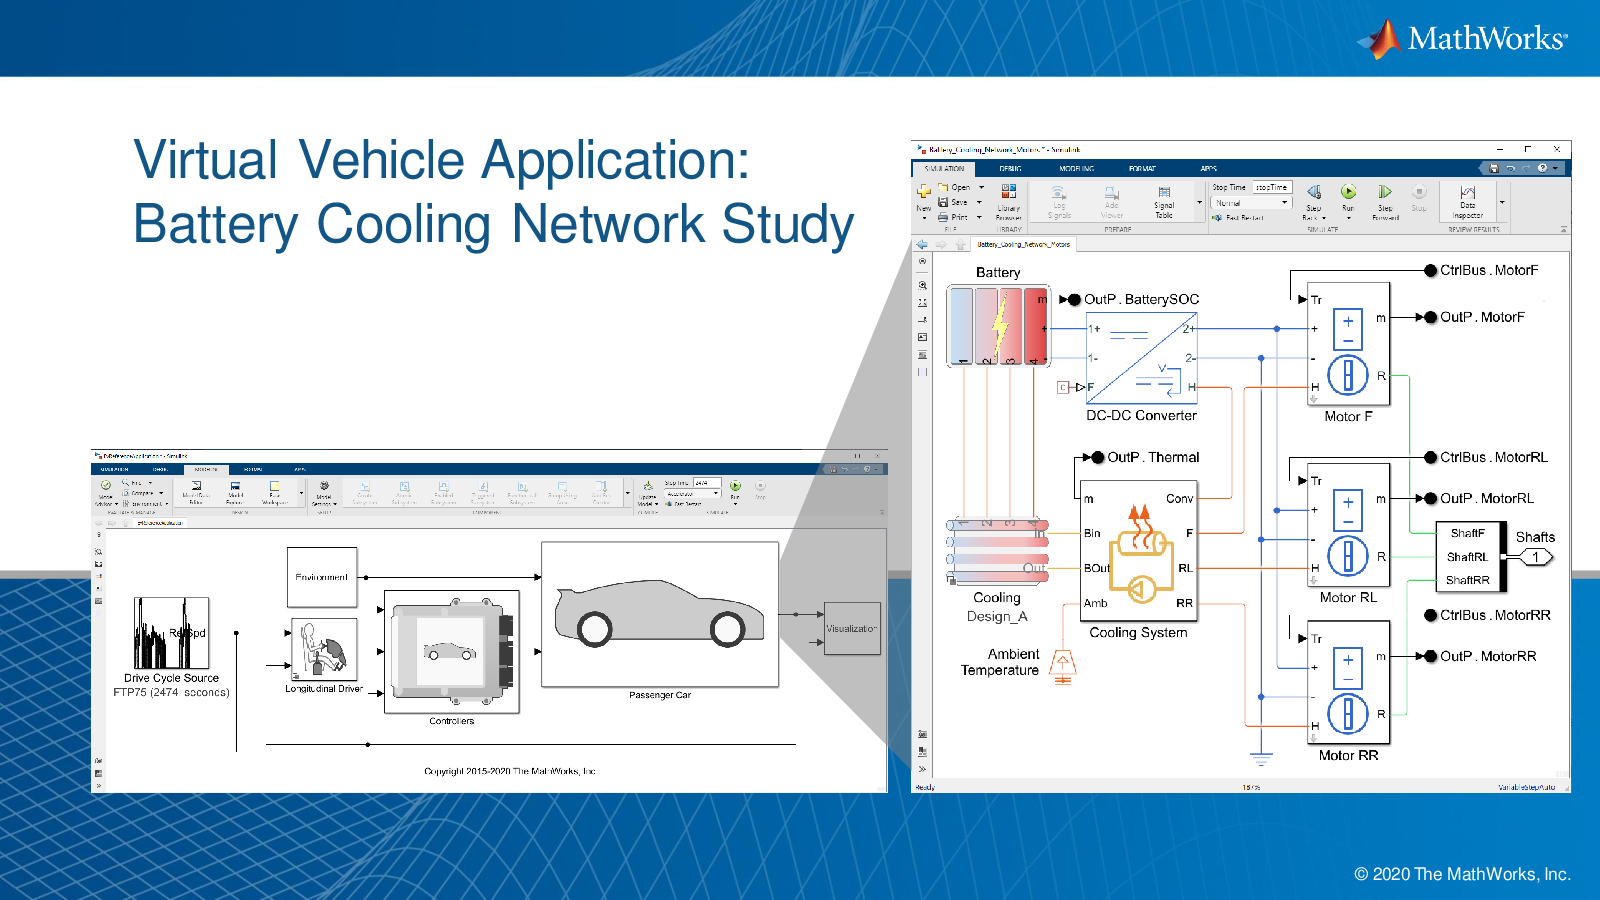The height and width of the screenshot is (900, 1600).
Task: Expand the Review Results gallery arrow
Action: point(1502,202)
